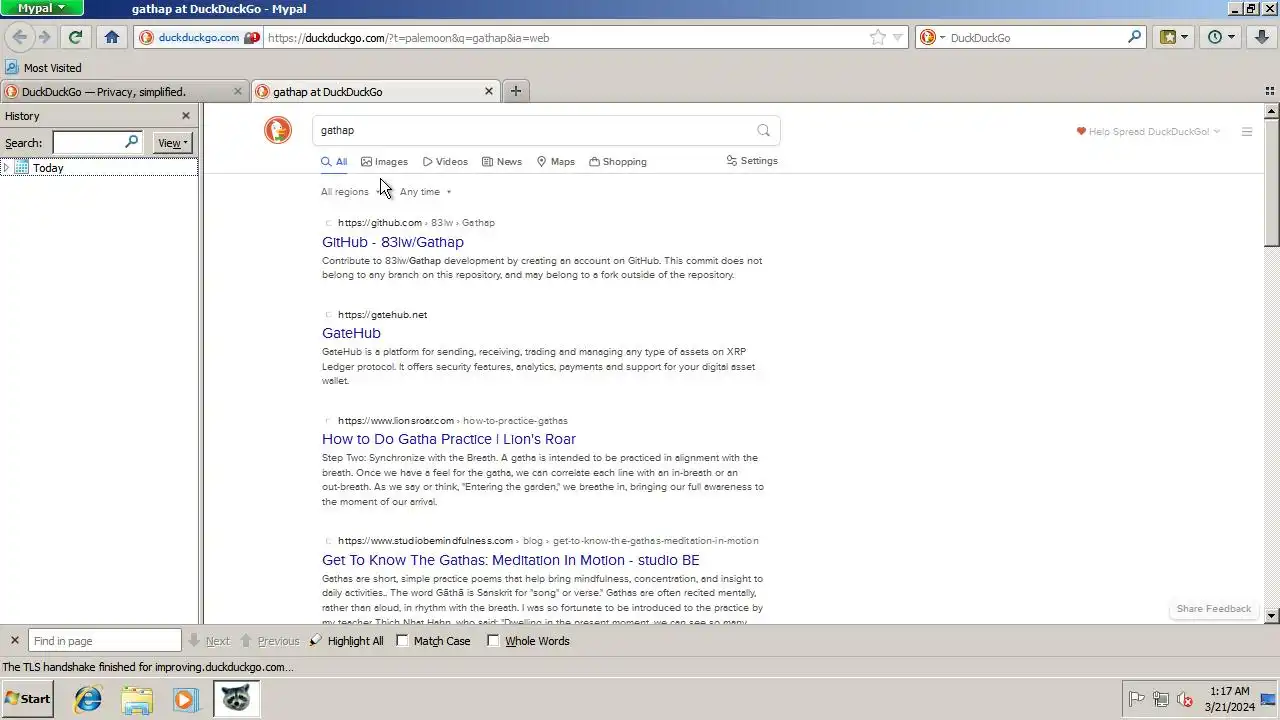
Task: Reload the current page
Action: (75, 37)
